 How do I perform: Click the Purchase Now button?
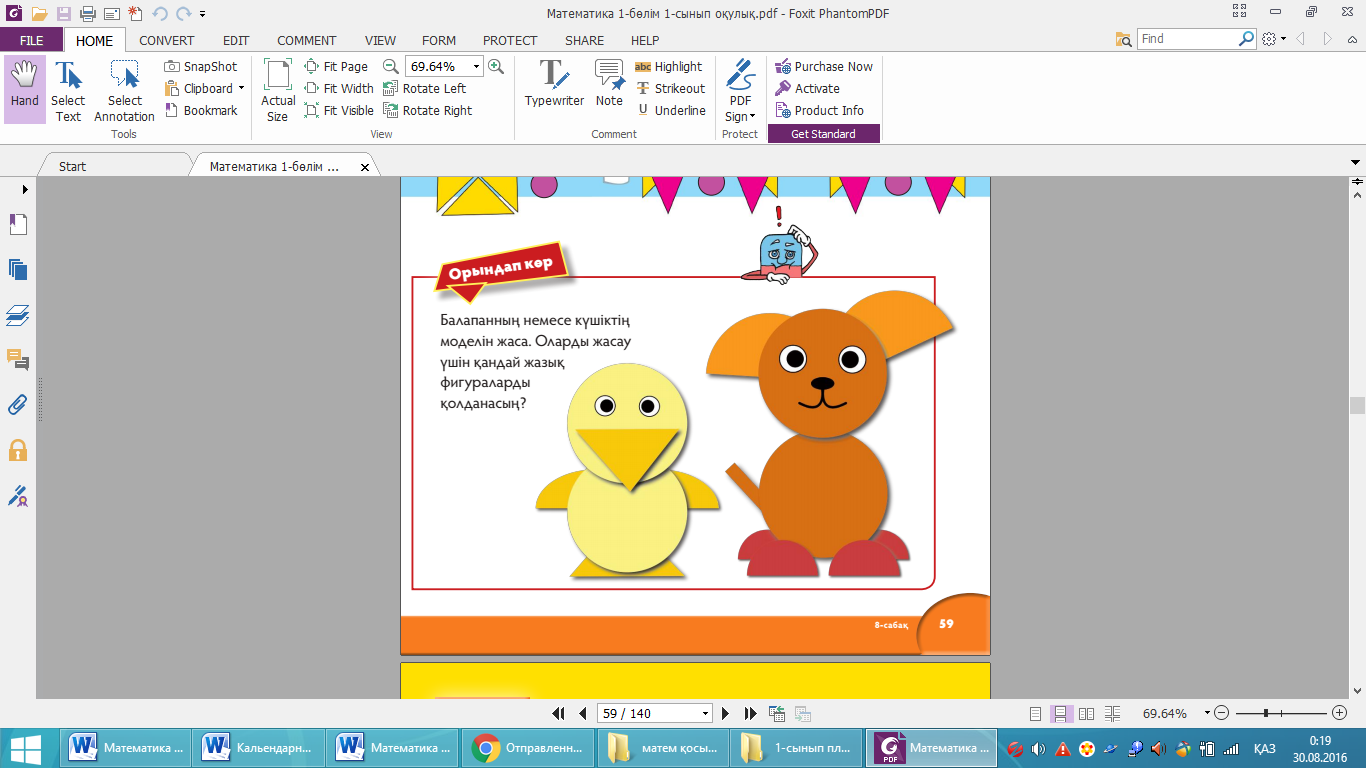(824, 66)
